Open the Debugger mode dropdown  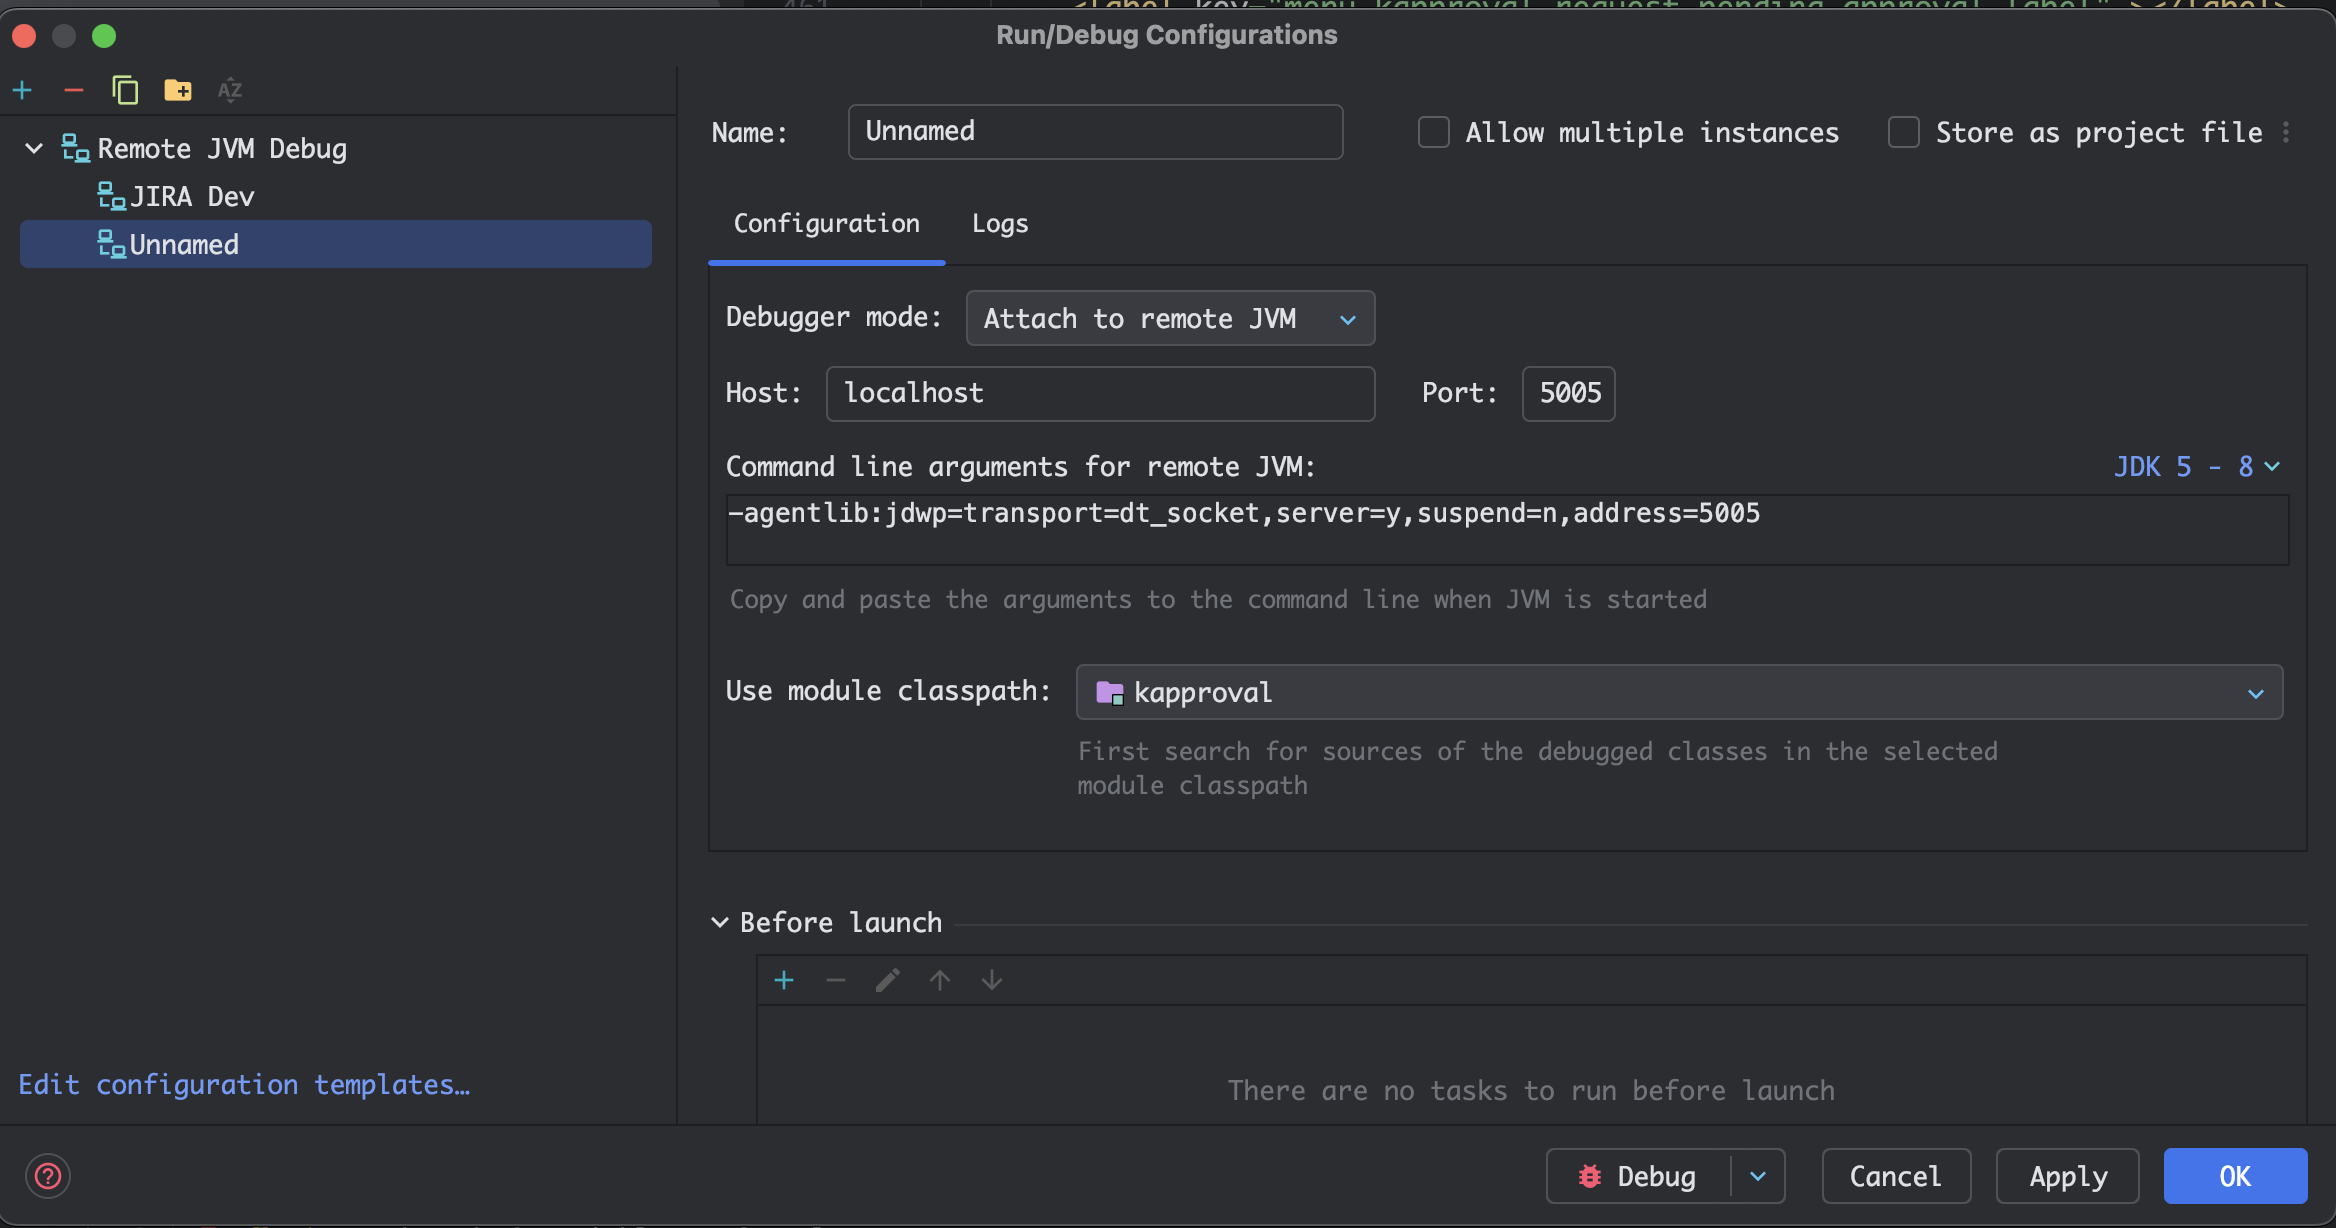(1170, 319)
